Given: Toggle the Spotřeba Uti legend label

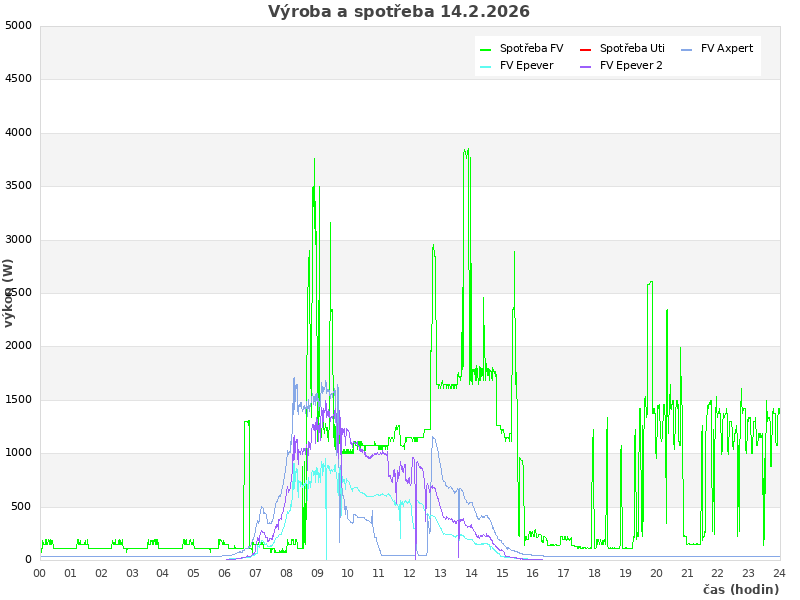Looking at the screenshot, I should [632, 49].
